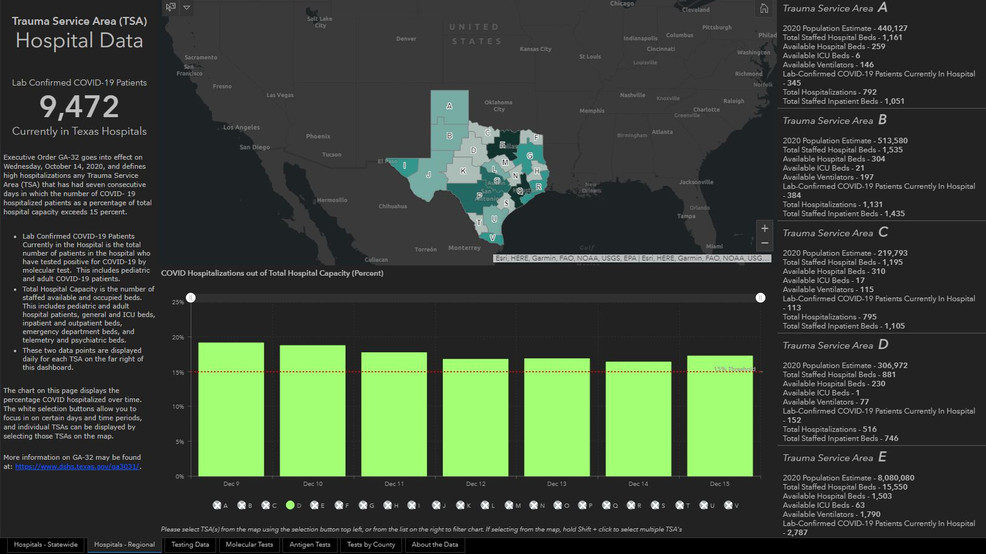Toggle series D in chart legend

coord(290,506)
